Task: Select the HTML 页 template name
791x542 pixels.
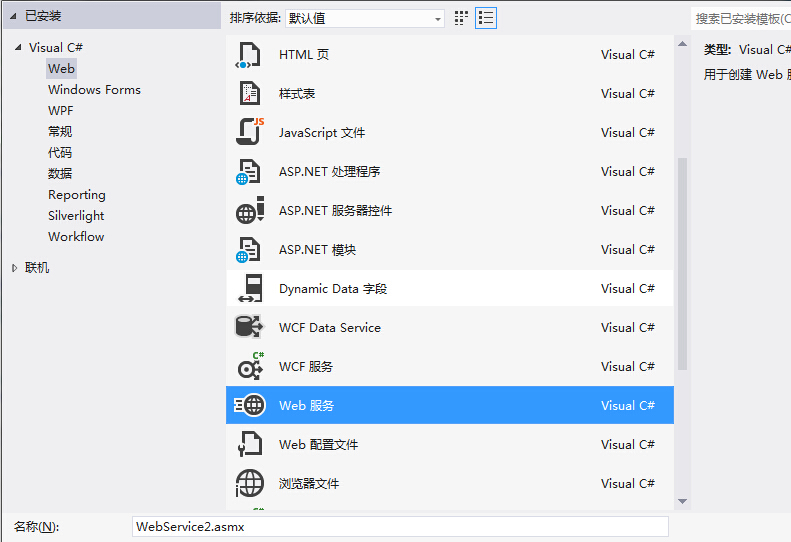Action: pos(304,55)
